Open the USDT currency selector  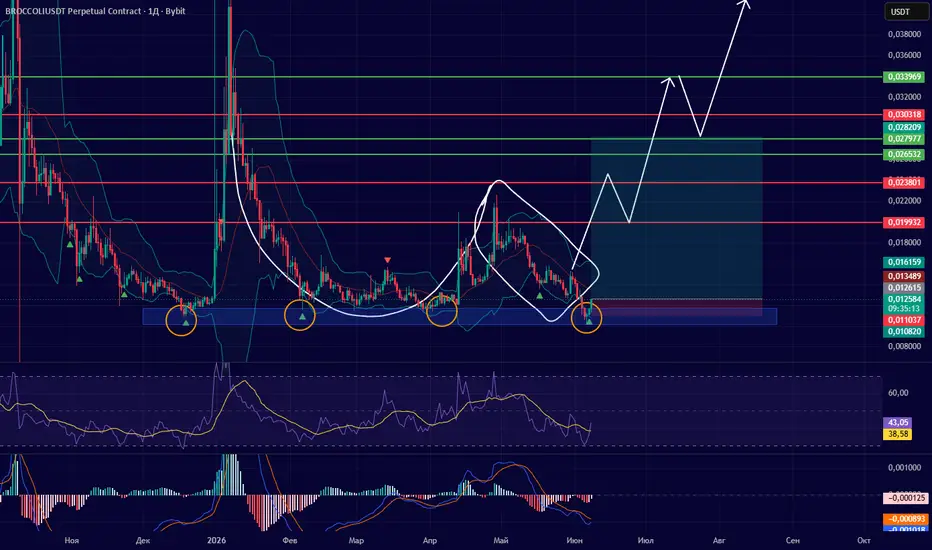click(x=905, y=12)
